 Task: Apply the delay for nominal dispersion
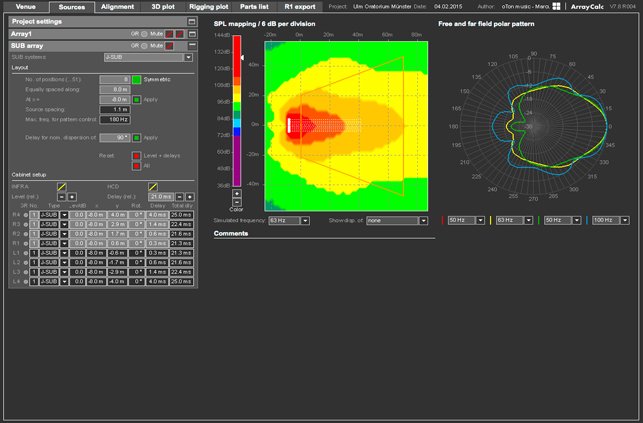pos(137,138)
